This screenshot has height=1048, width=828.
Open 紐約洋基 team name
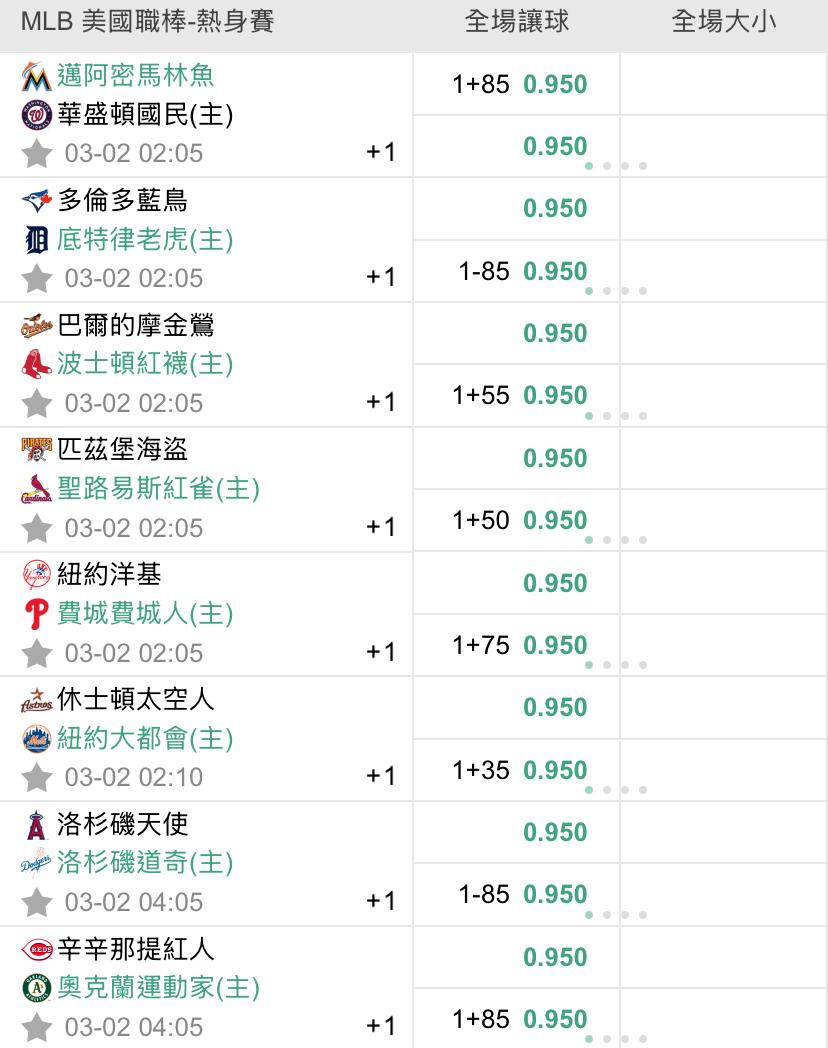110,575
